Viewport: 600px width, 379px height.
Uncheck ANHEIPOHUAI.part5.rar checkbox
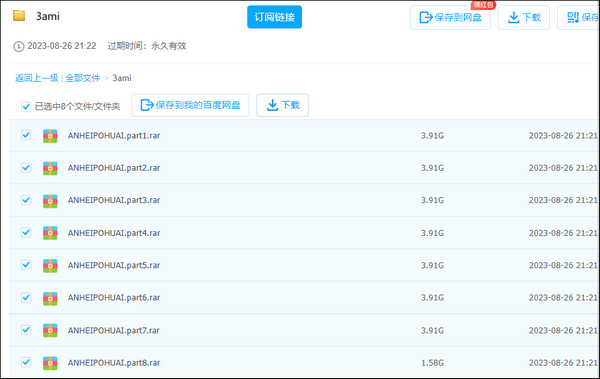click(26, 265)
